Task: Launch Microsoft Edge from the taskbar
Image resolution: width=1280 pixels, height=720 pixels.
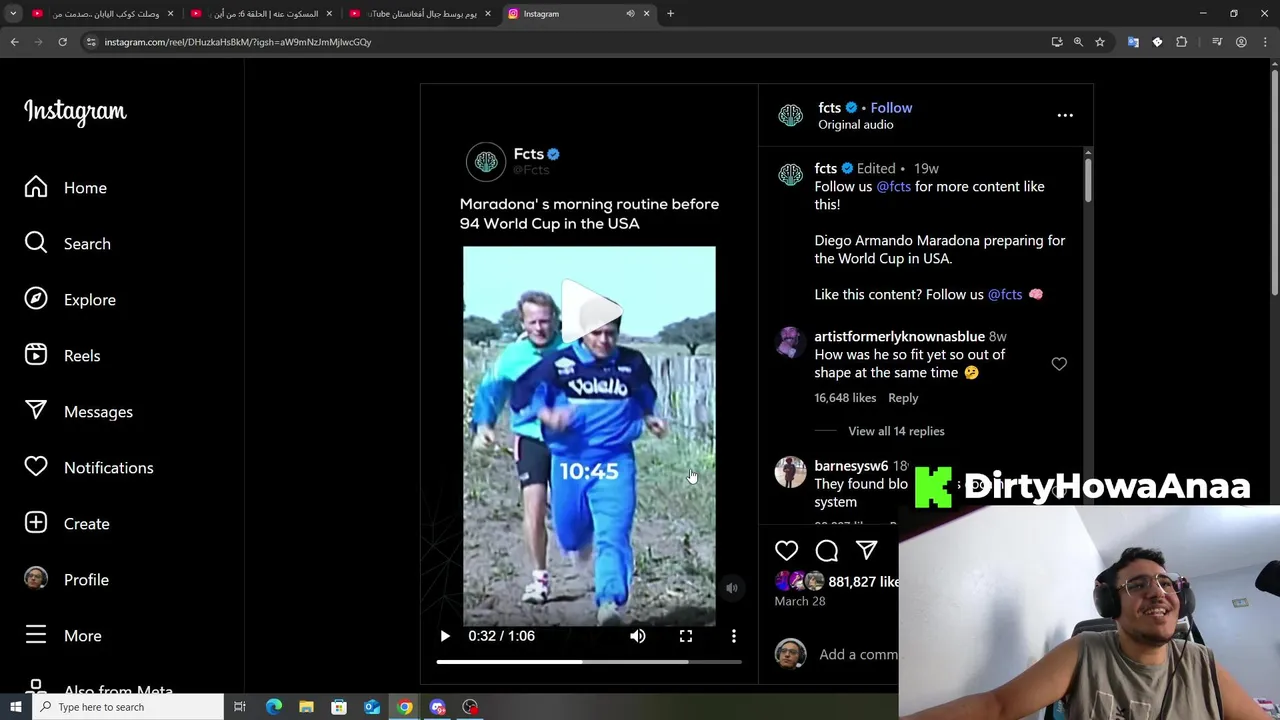Action: tap(273, 707)
